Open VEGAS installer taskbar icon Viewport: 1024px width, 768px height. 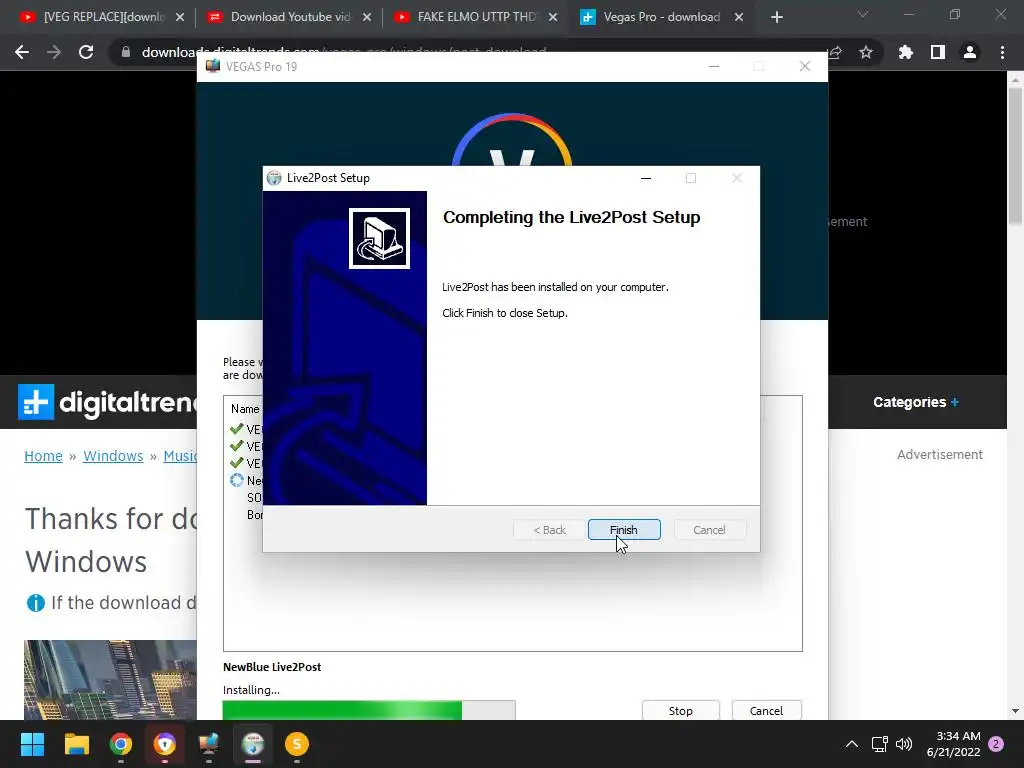(x=209, y=744)
